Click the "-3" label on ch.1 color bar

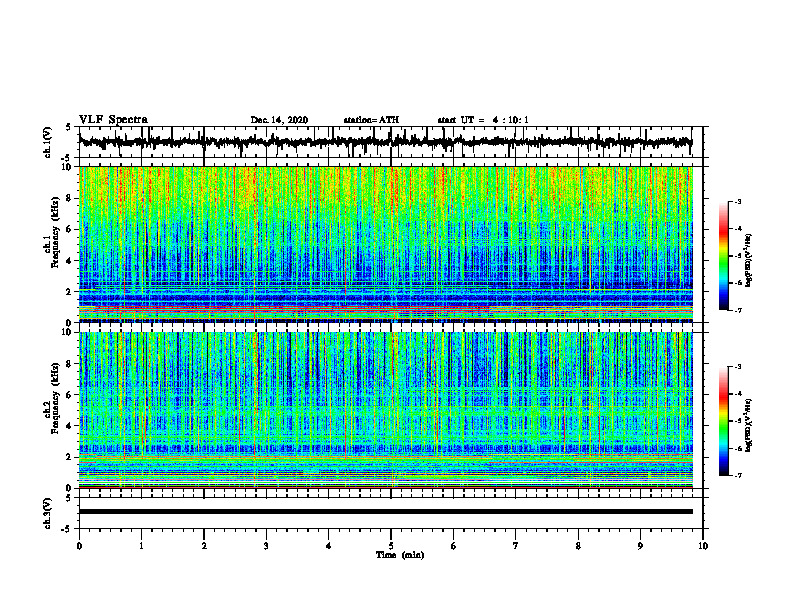[x=737, y=201]
